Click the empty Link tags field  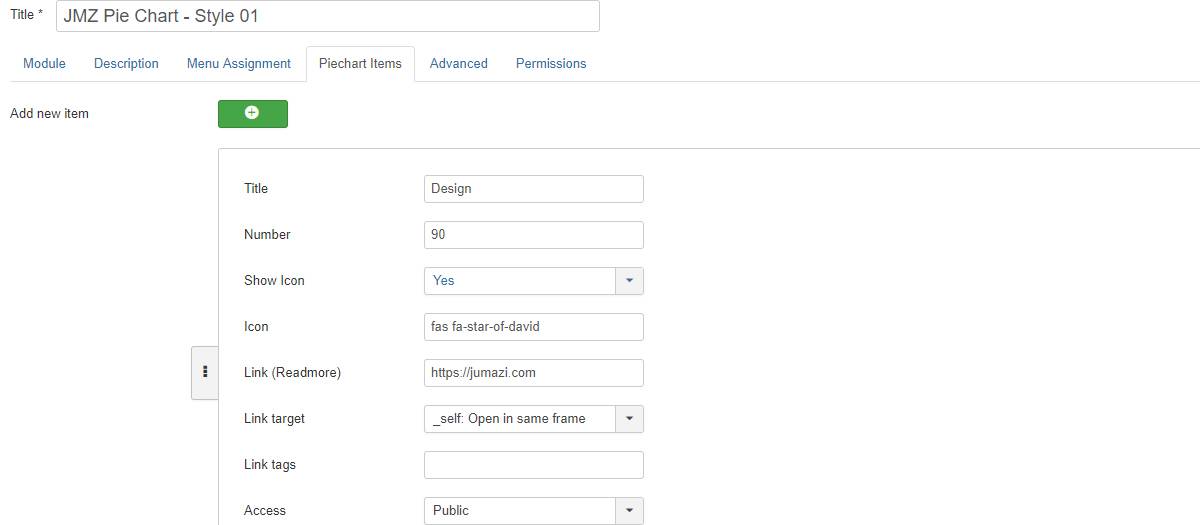pyautogui.click(x=534, y=465)
